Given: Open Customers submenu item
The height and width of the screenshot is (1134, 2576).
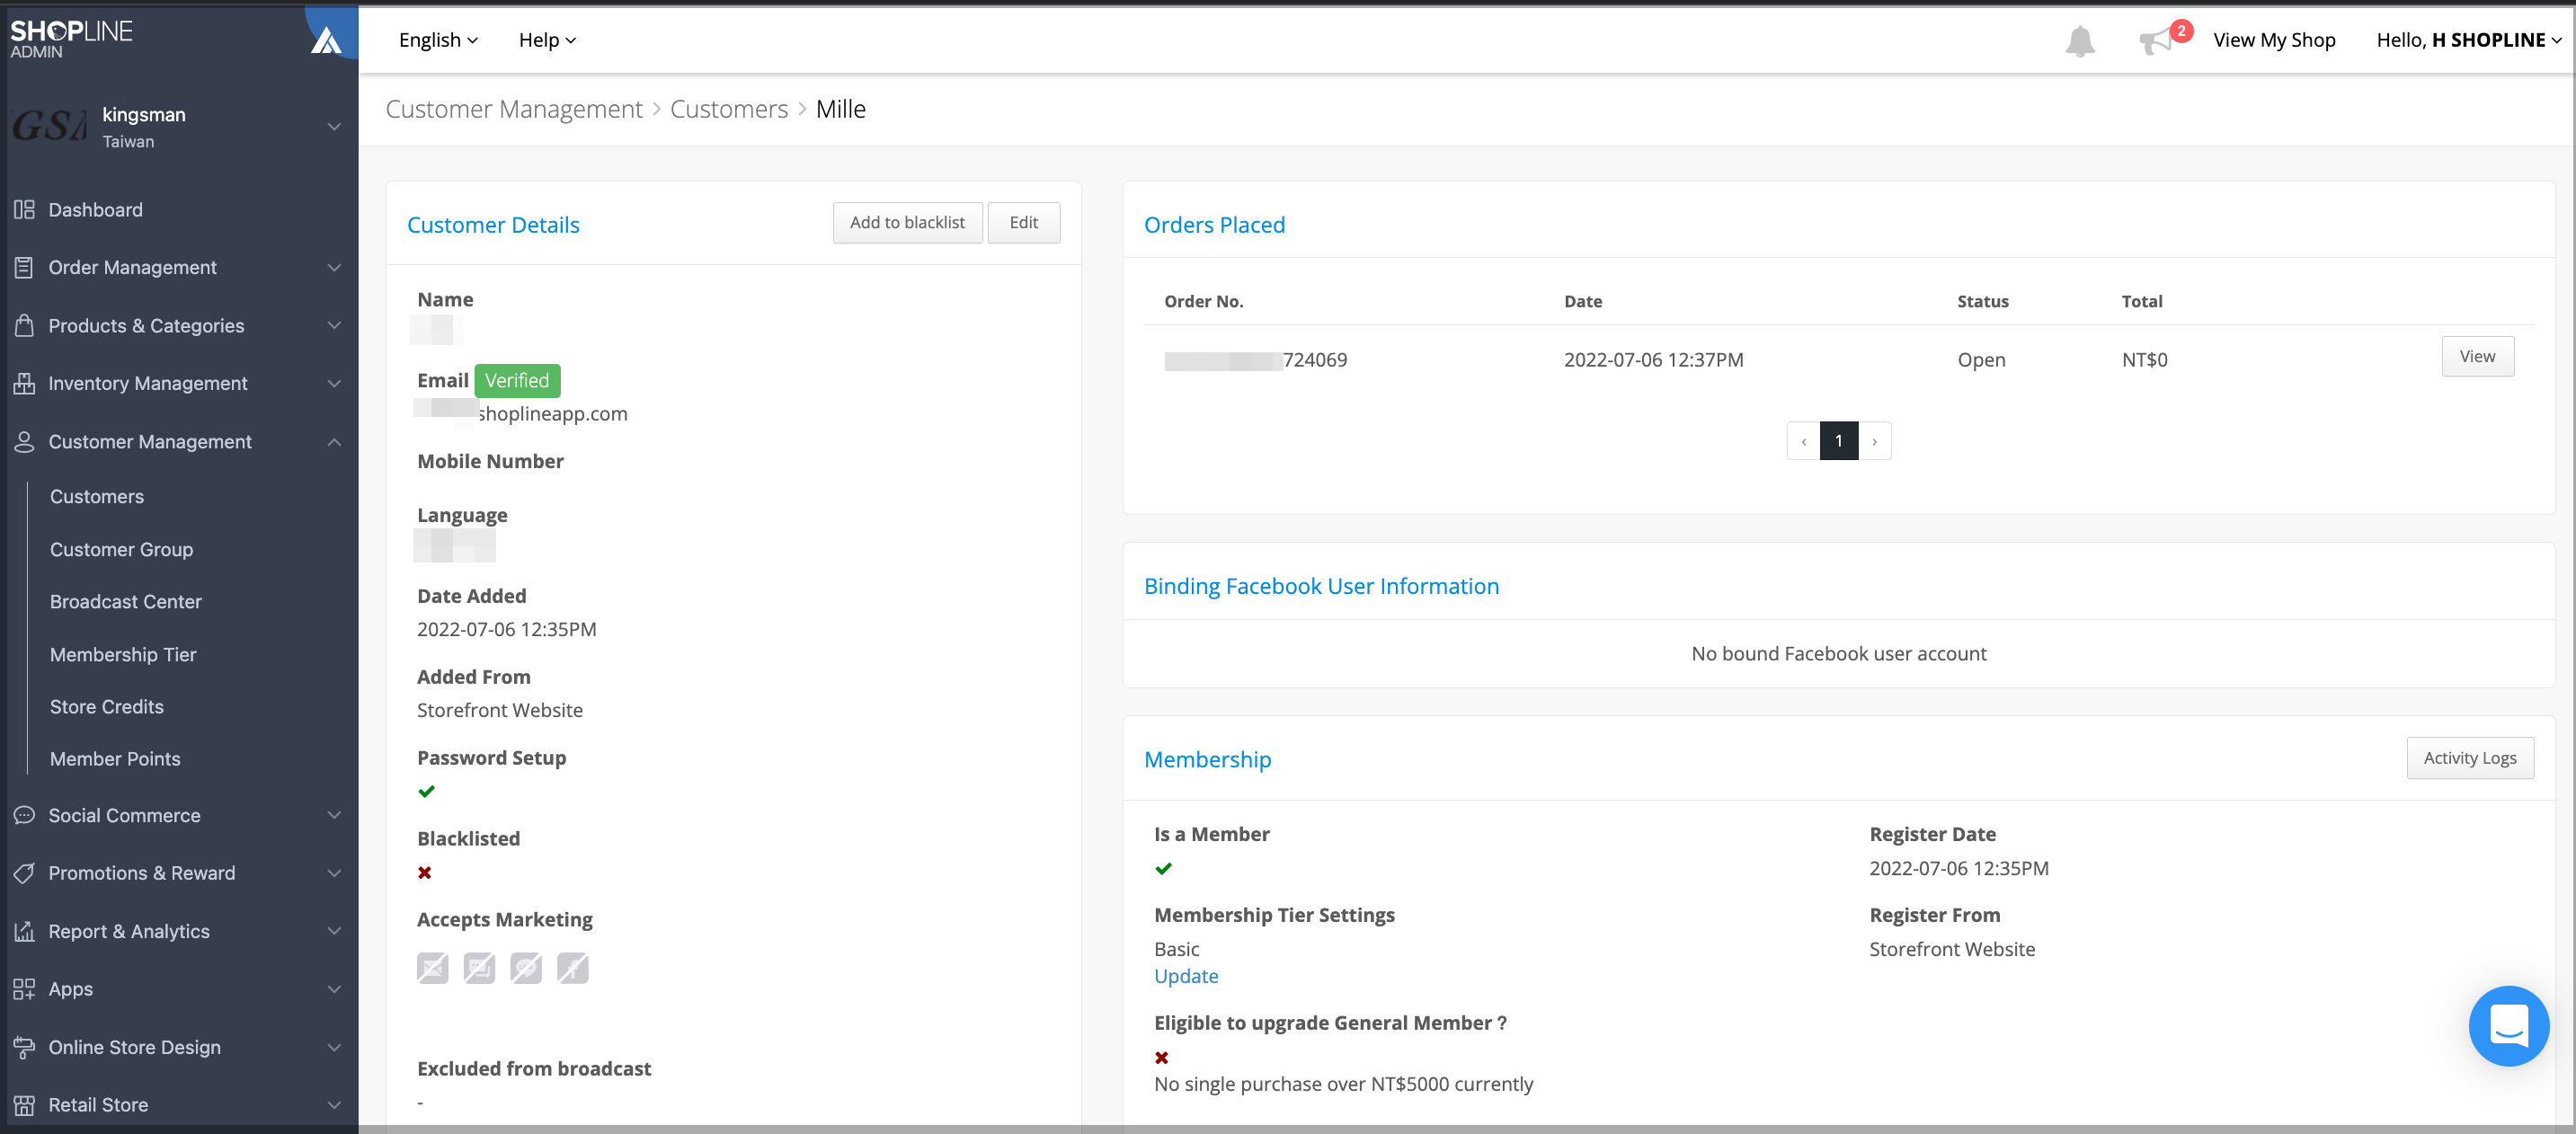Looking at the screenshot, I should coord(97,497).
